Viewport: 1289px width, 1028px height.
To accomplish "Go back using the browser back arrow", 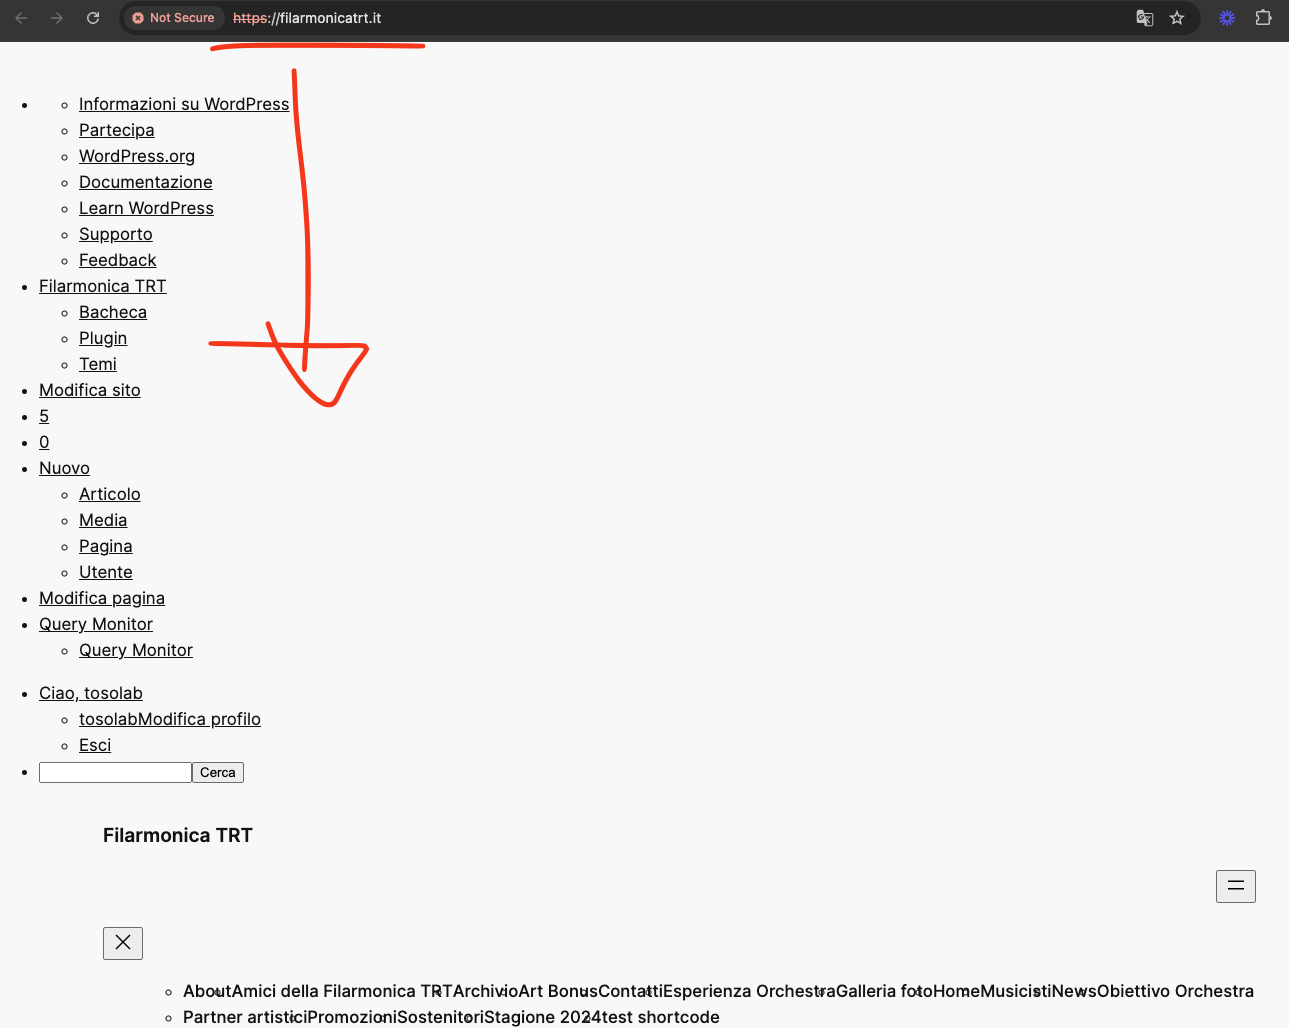I will pyautogui.click(x=21, y=18).
